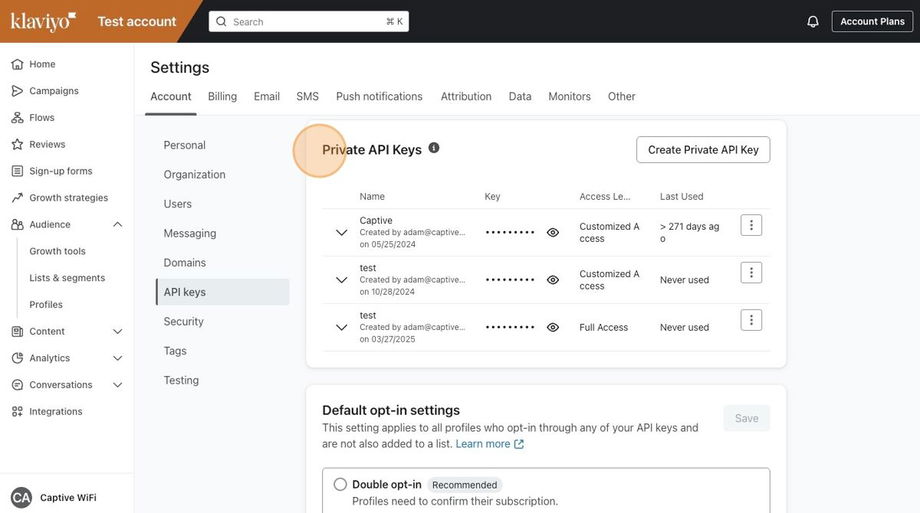Open the Reviews star icon

coord(17,144)
